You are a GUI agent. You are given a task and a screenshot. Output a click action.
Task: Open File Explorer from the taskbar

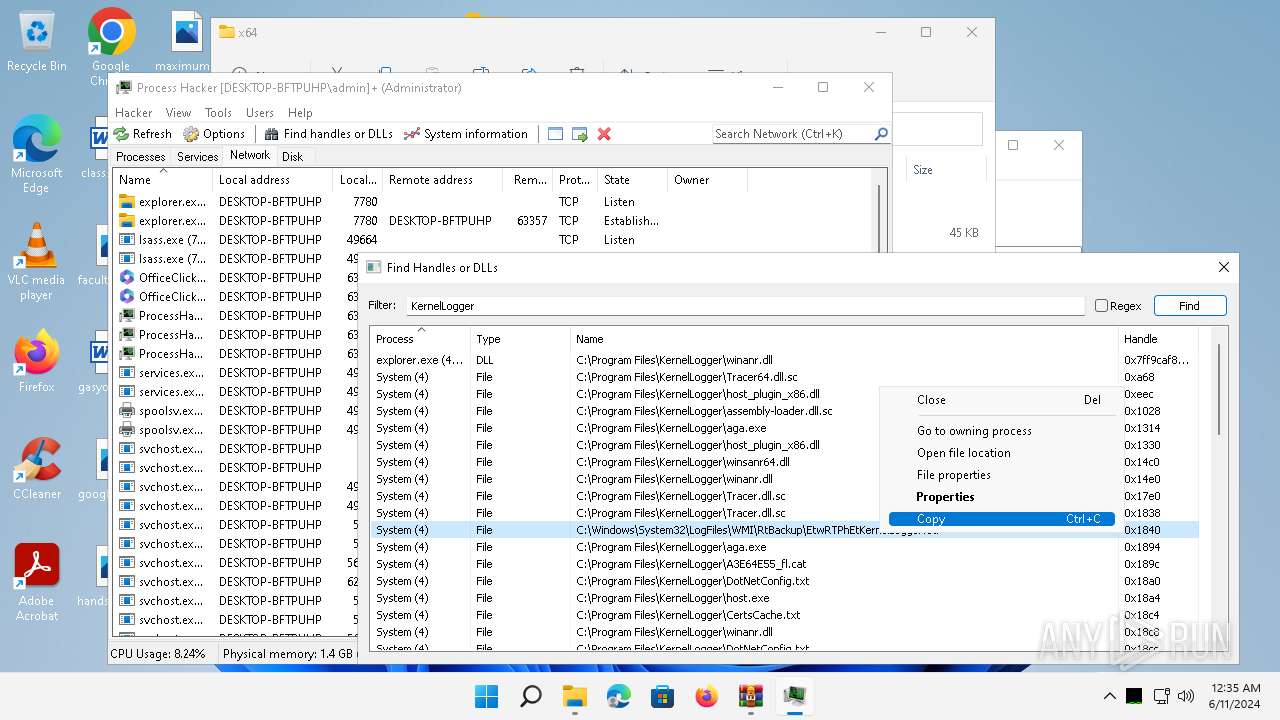coord(575,696)
